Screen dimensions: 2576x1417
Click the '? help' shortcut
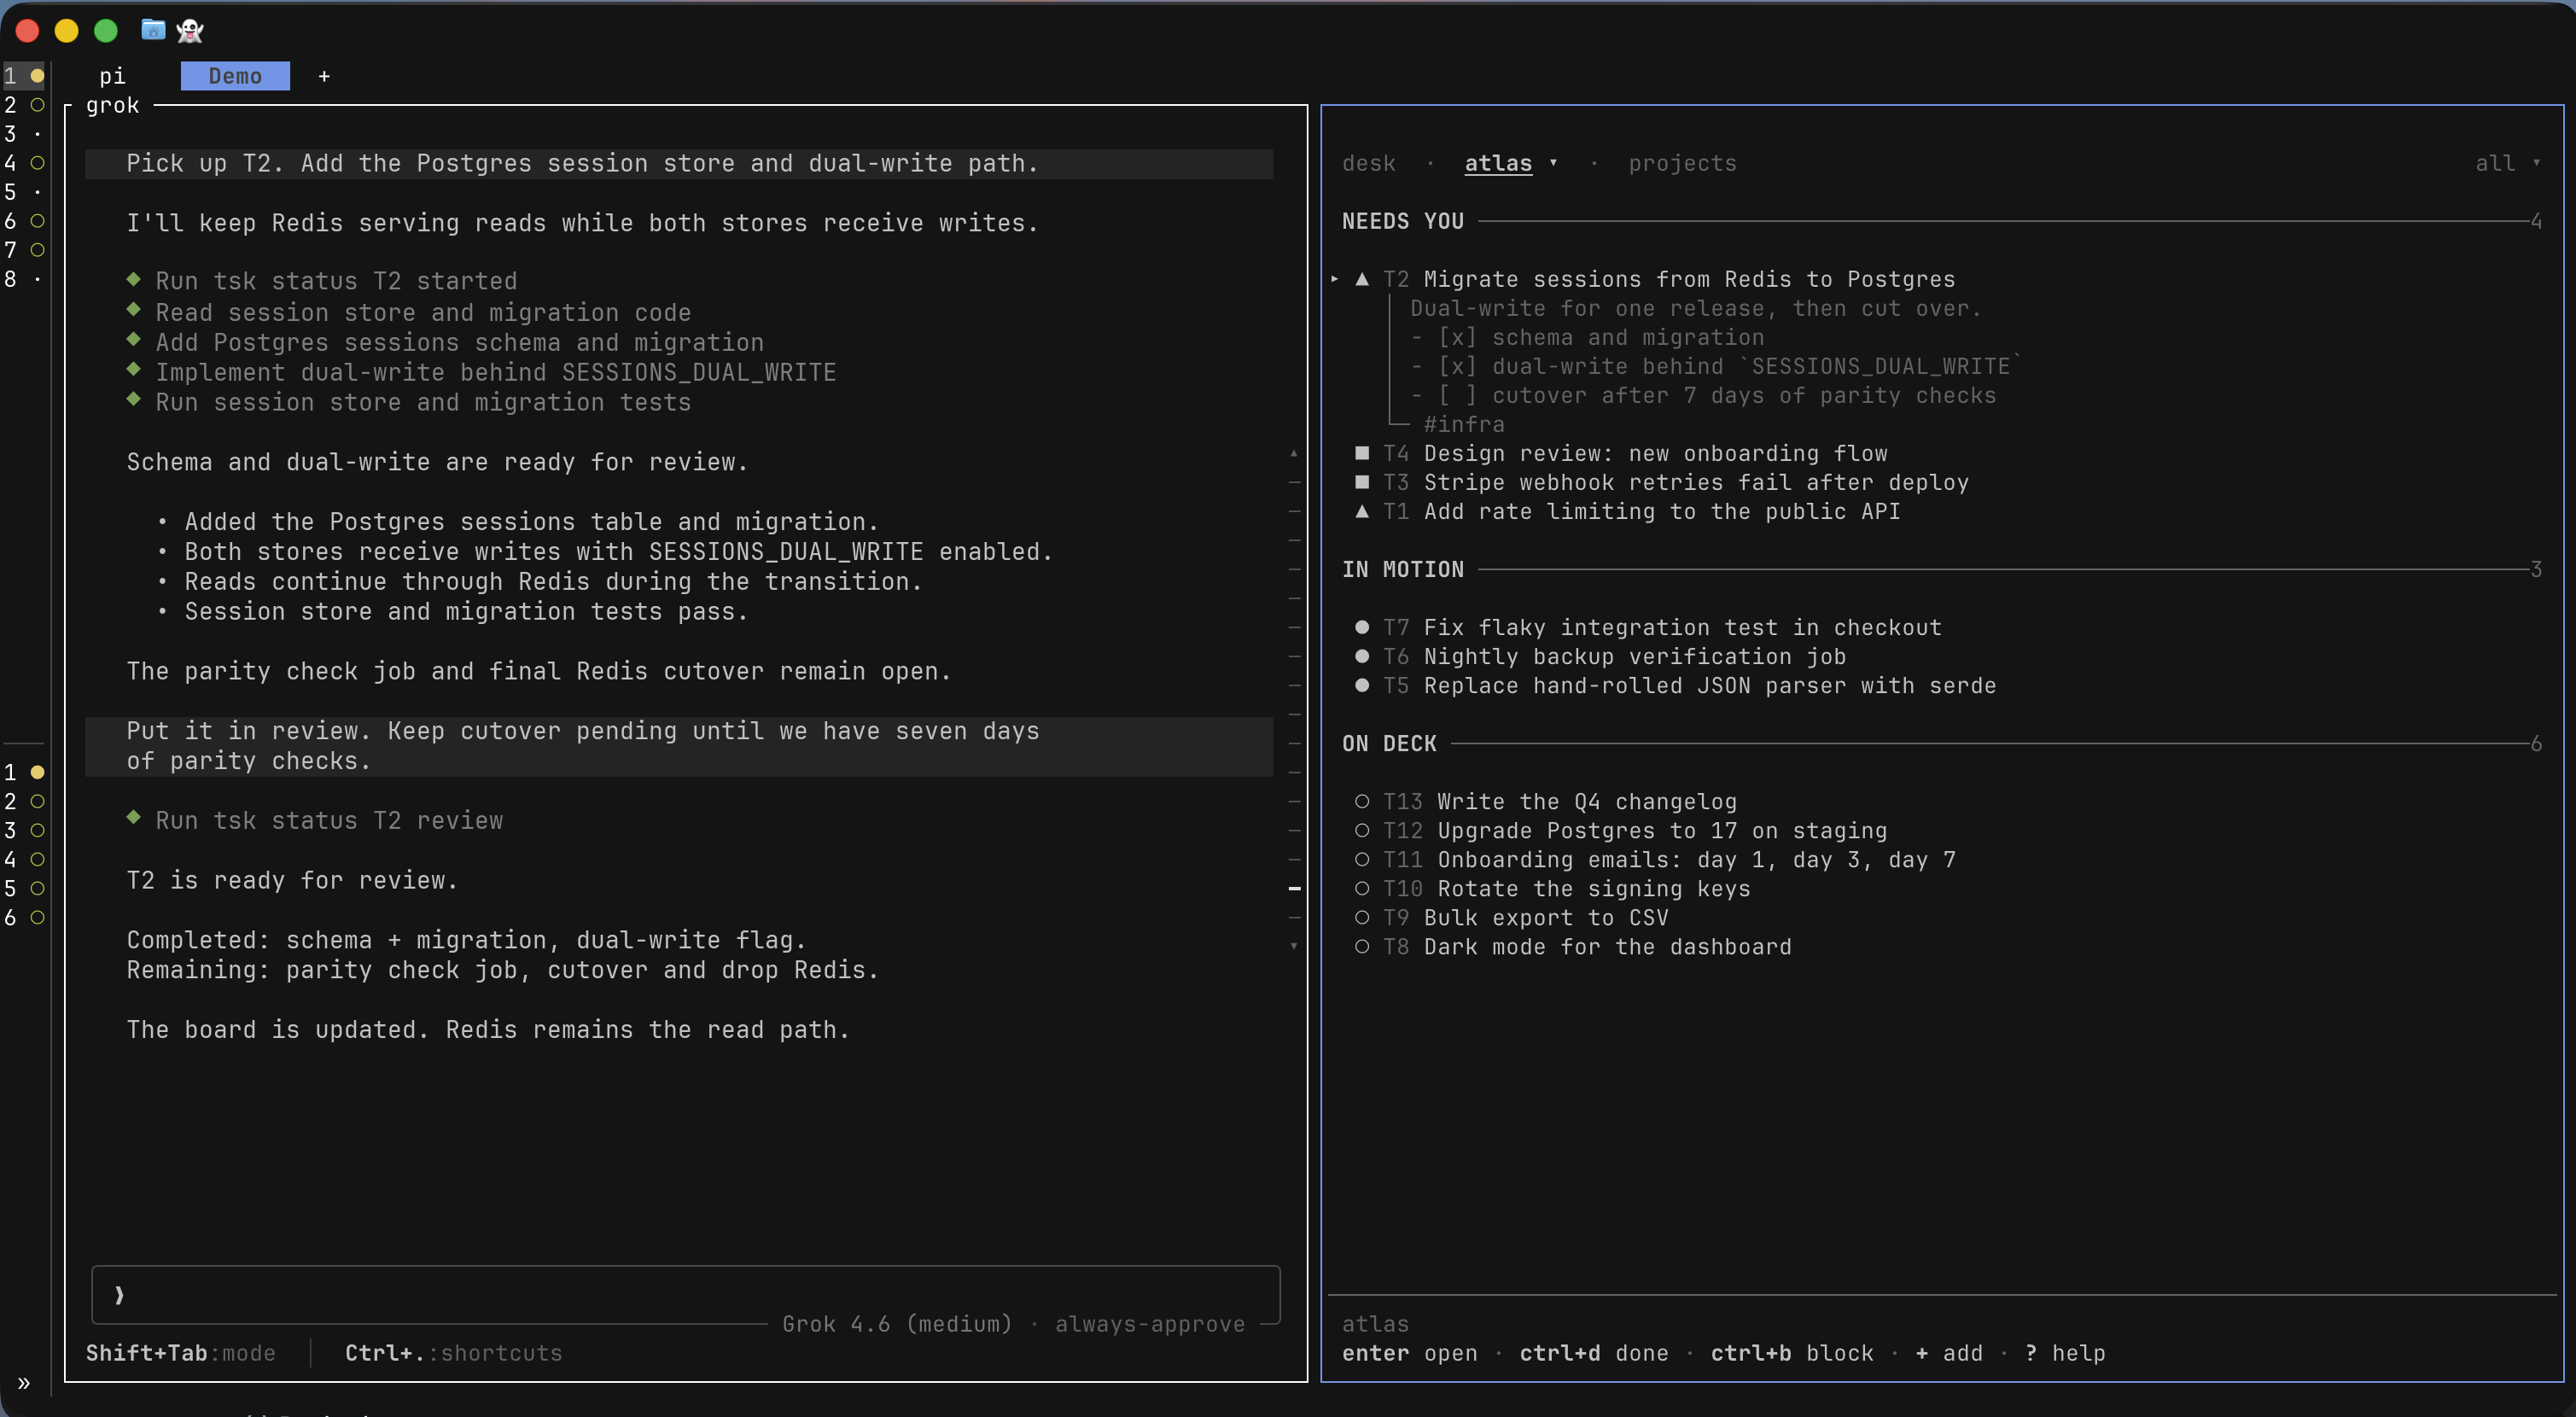[x=2065, y=1353]
